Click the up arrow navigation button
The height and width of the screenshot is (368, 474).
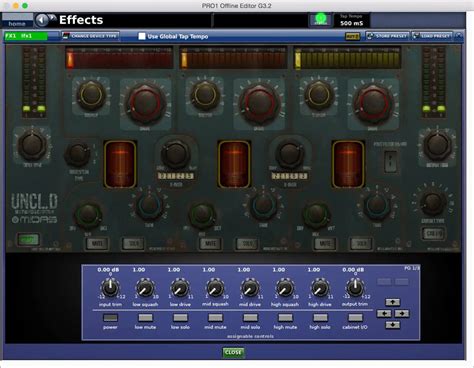pos(393,302)
